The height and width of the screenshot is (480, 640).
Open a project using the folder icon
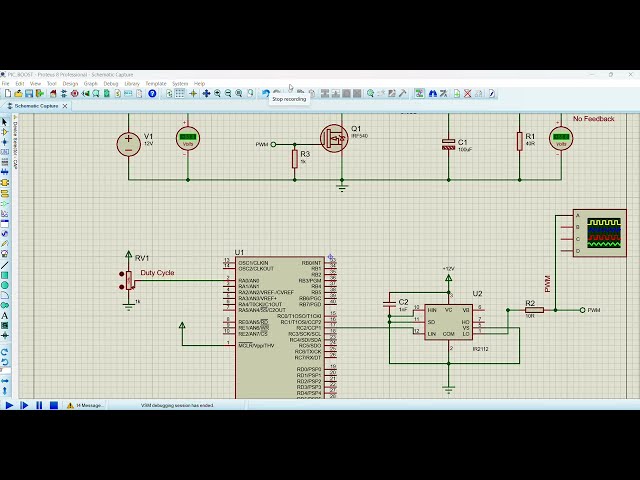point(18,94)
